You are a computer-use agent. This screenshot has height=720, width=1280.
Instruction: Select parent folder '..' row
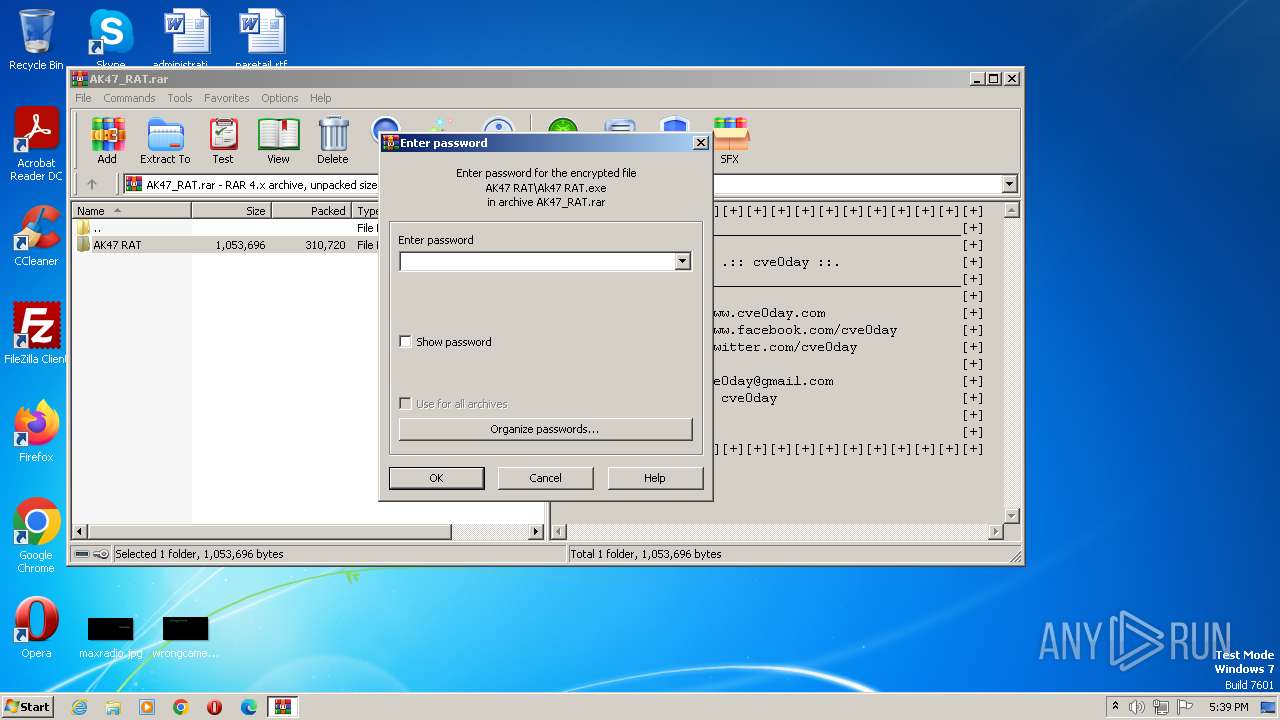pyautogui.click(x=225, y=228)
